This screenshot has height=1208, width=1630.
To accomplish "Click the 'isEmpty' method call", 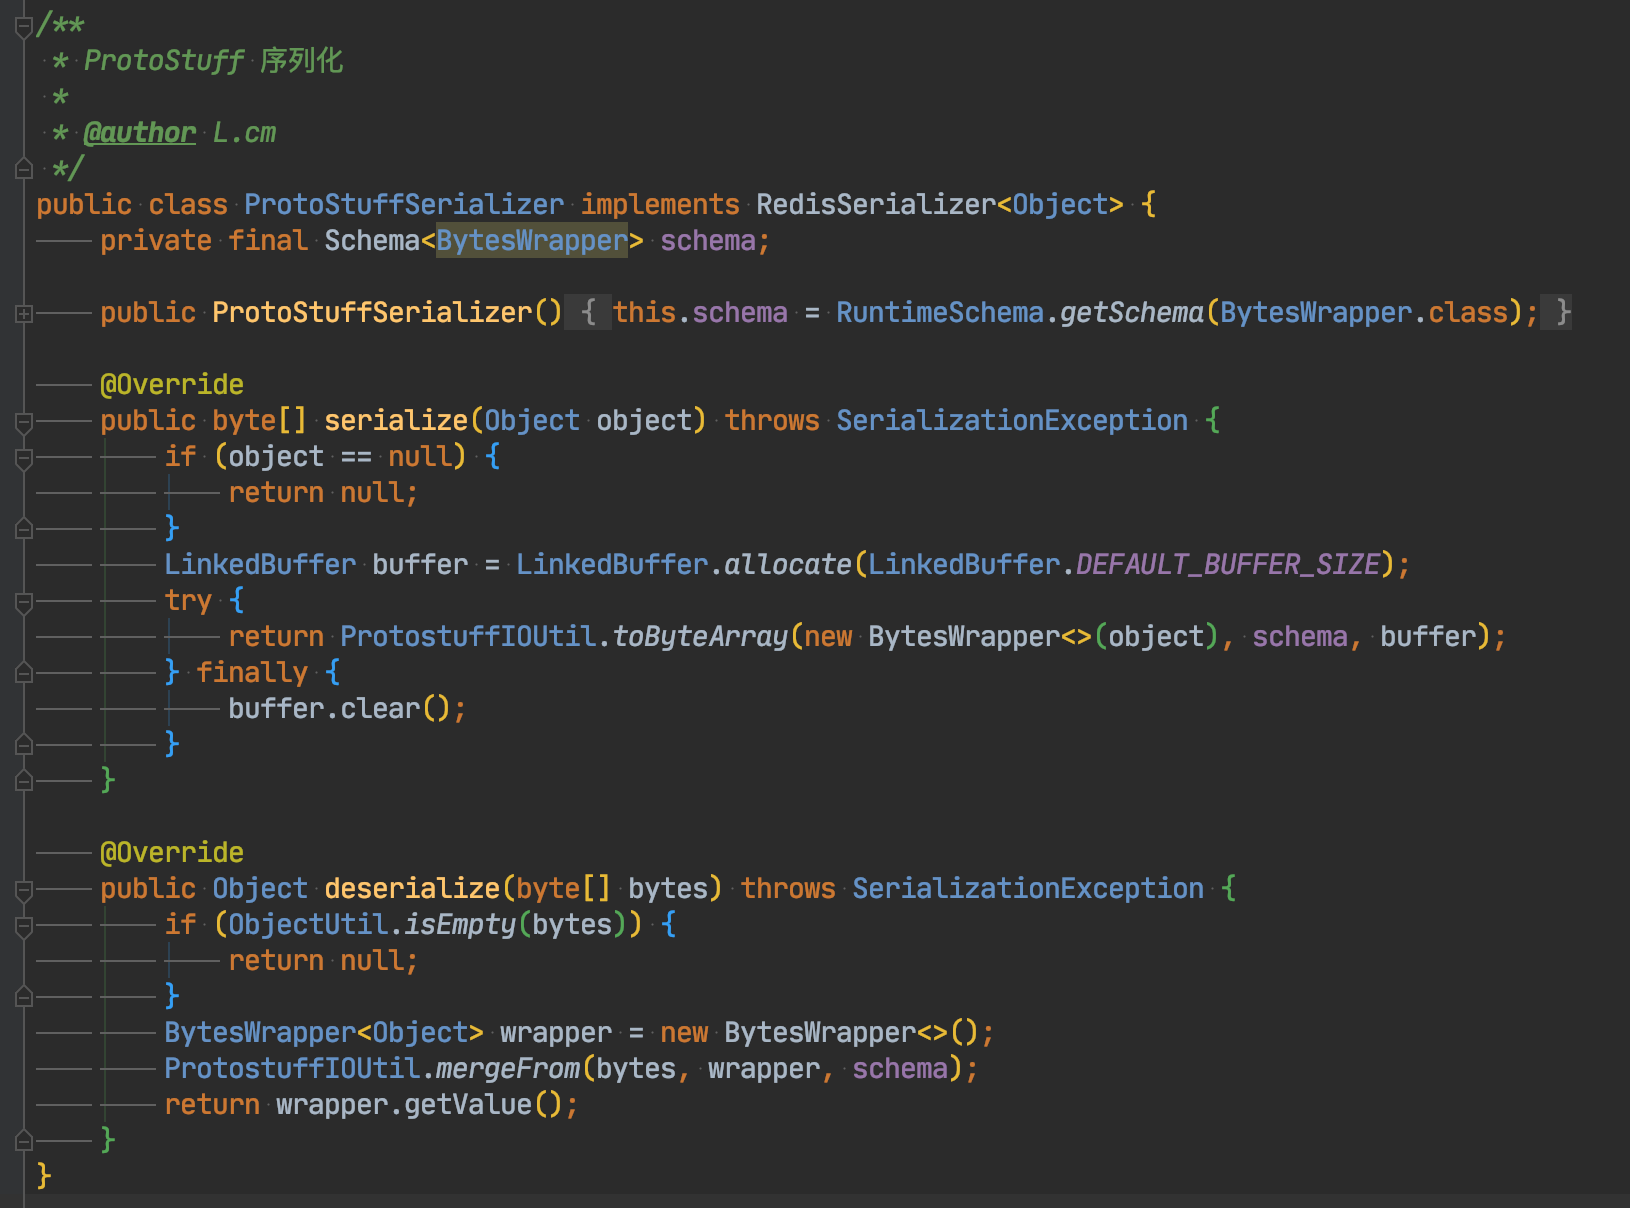I will click(460, 924).
